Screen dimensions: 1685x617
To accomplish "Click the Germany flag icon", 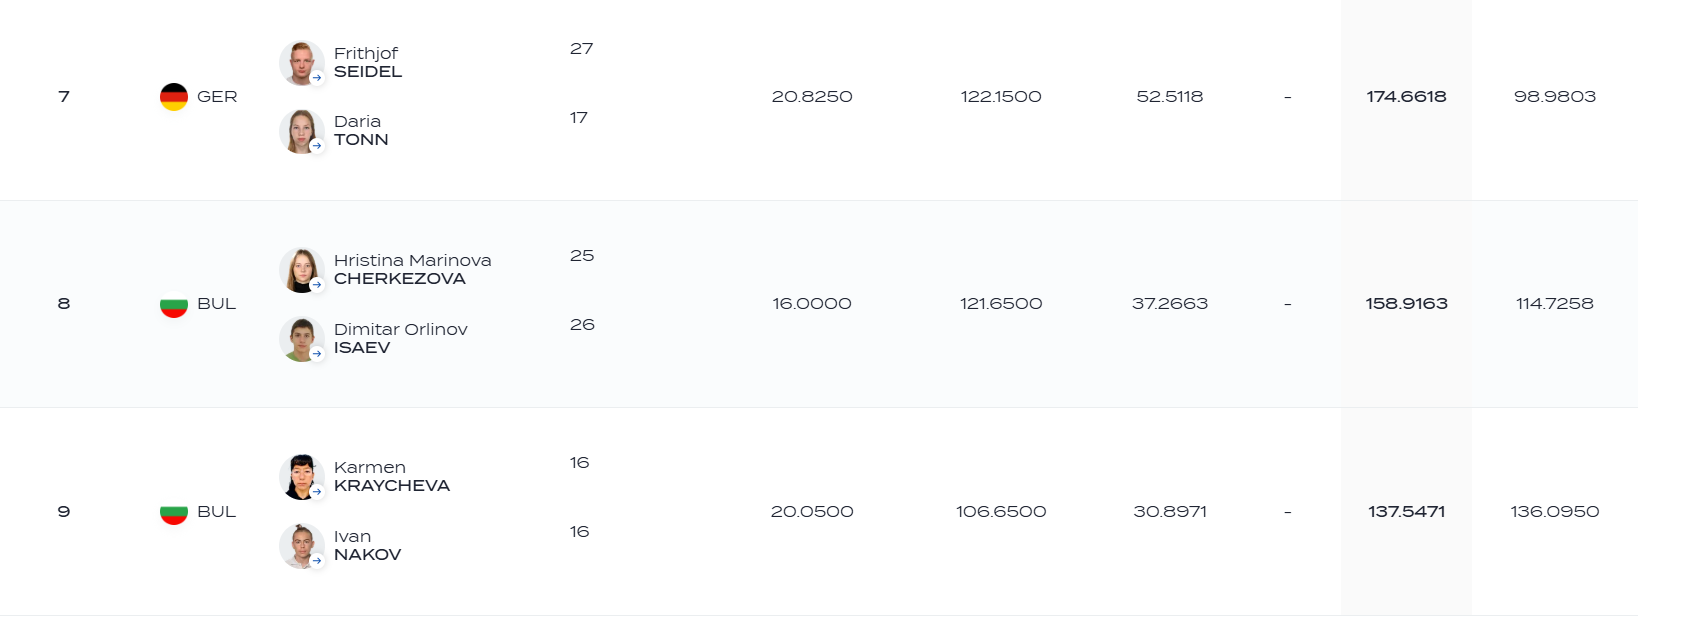I will (x=174, y=97).
